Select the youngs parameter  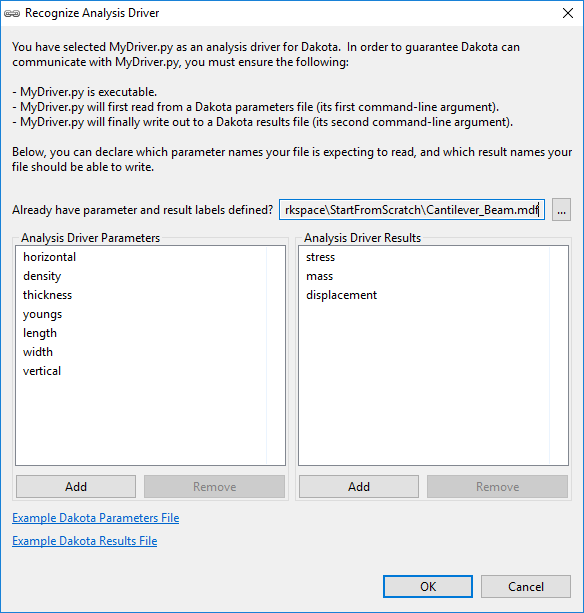pyautogui.click(x=42, y=314)
